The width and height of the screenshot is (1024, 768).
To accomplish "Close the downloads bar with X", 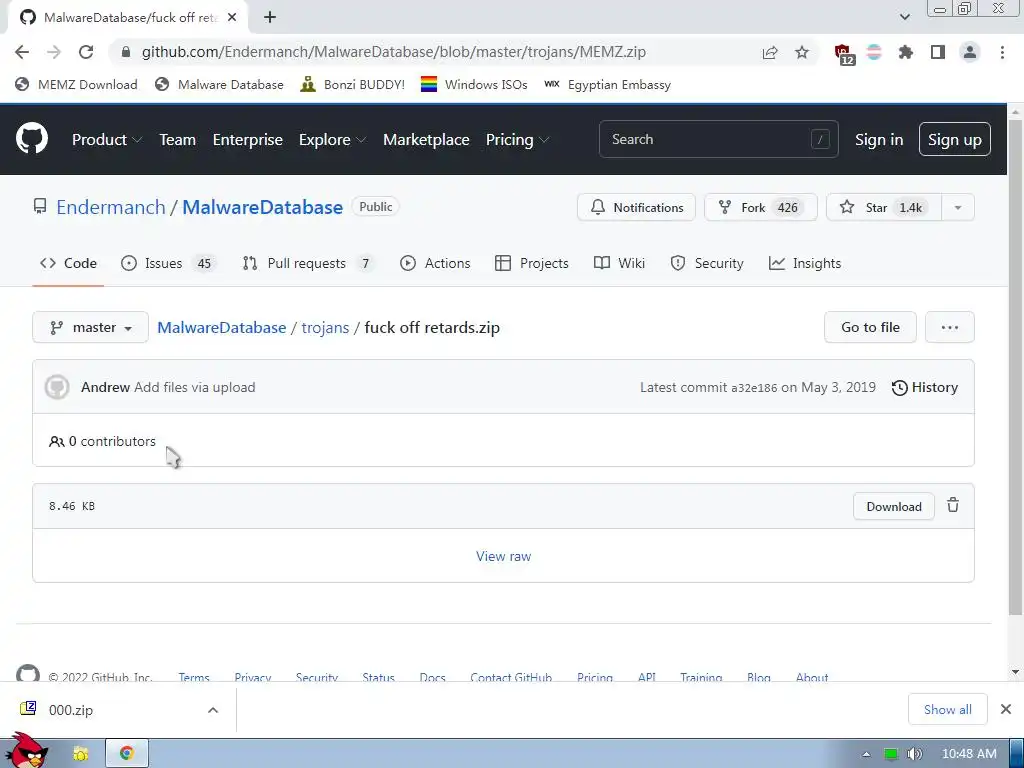I will 1006,709.
